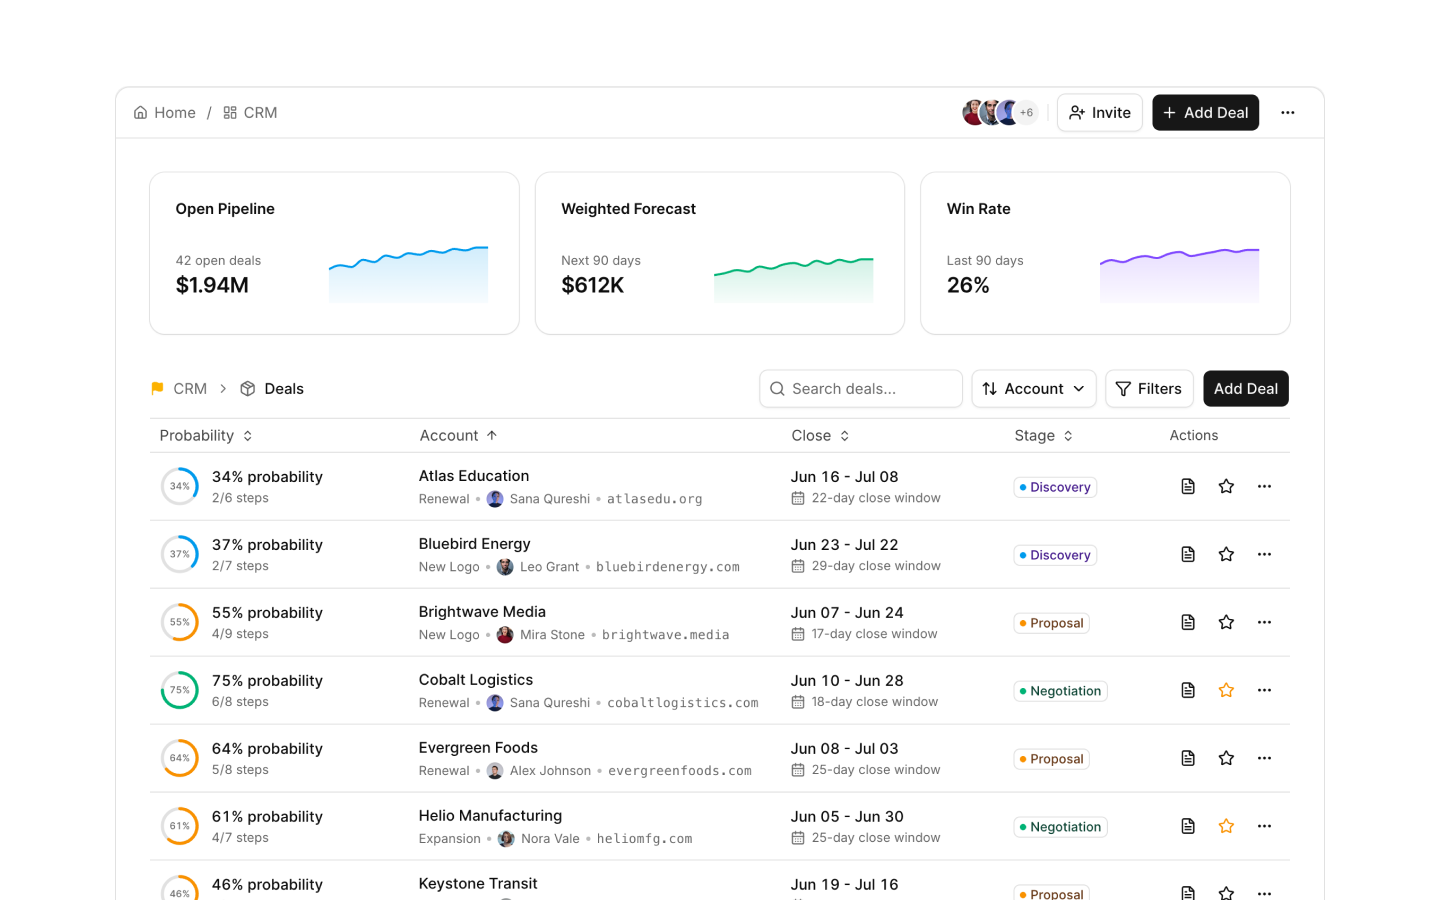
Task: Click calendar icon next to 29-day close window
Action: click(798, 566)
